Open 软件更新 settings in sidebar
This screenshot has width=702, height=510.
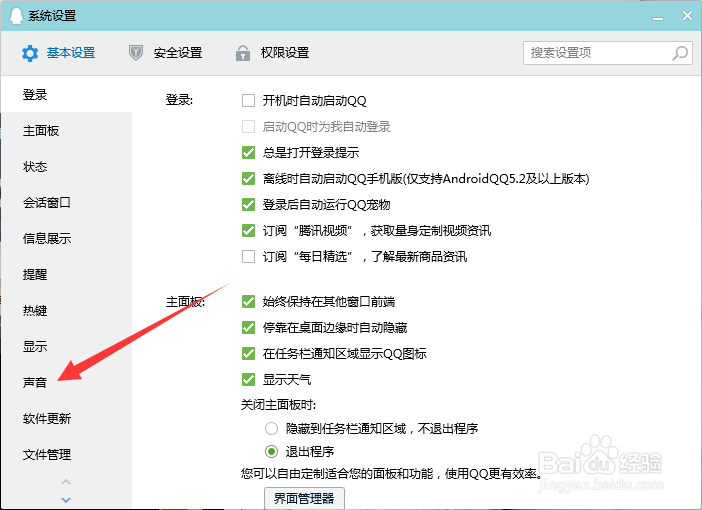click(67, 418)
